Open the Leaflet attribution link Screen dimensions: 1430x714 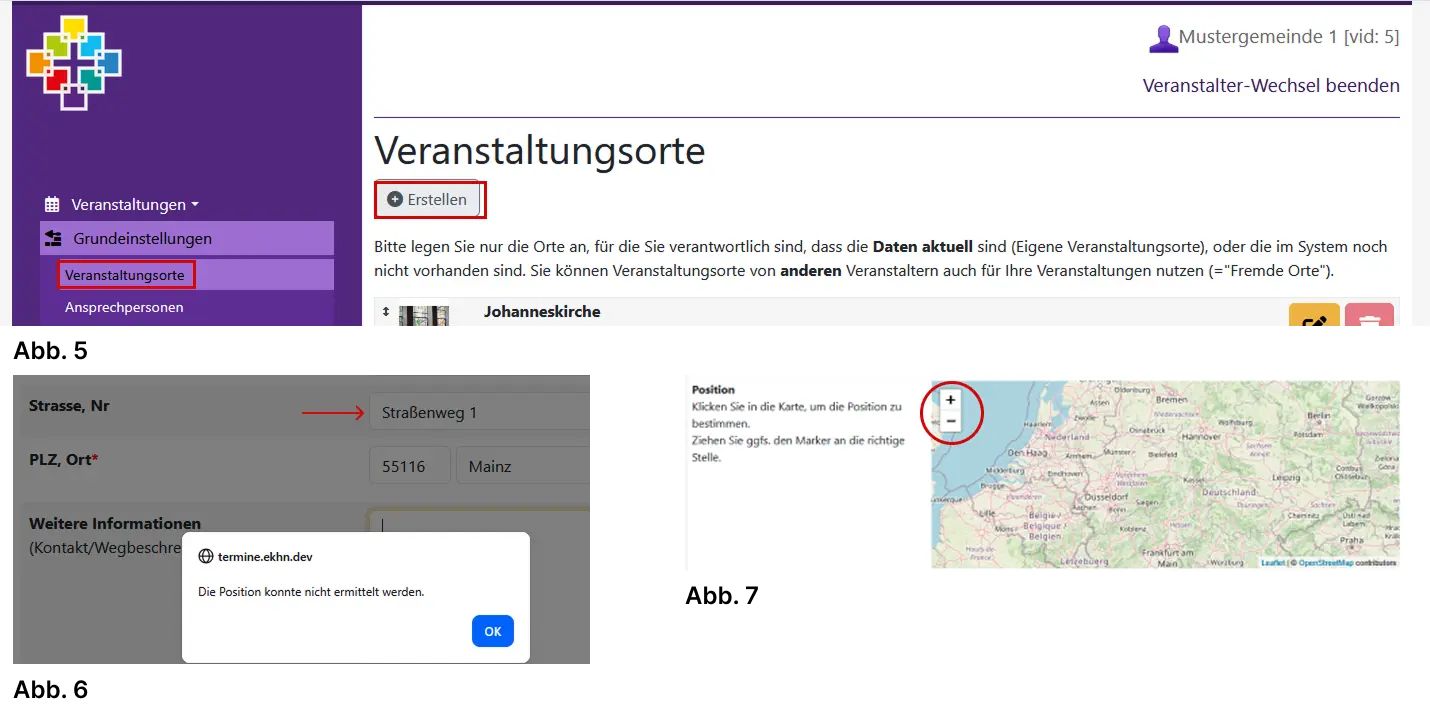point(1273,563)
